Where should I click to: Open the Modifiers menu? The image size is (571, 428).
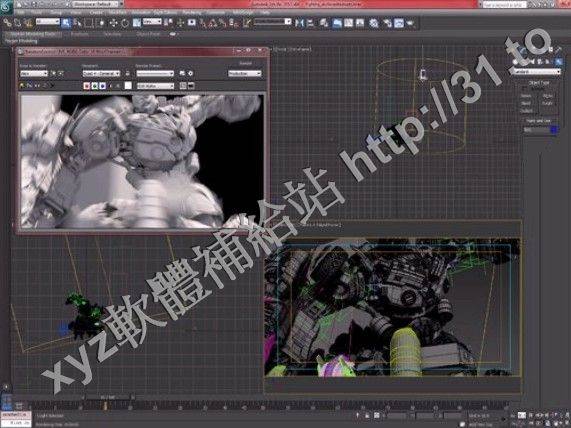click(117, 12)
